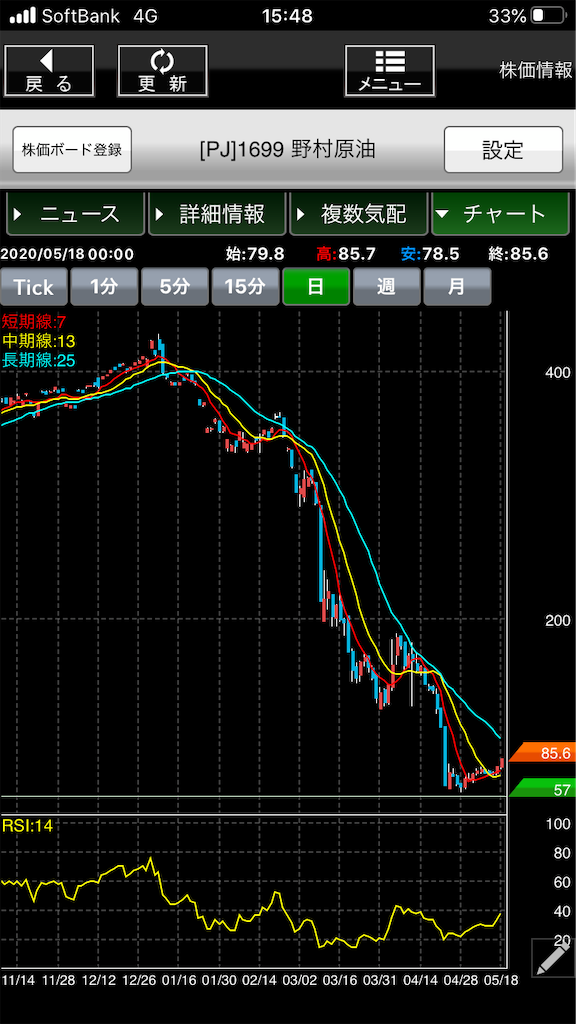This screenshot has width=576, height=1024.
Task: Open the メニュー menu button
Action: coord(390,71)
